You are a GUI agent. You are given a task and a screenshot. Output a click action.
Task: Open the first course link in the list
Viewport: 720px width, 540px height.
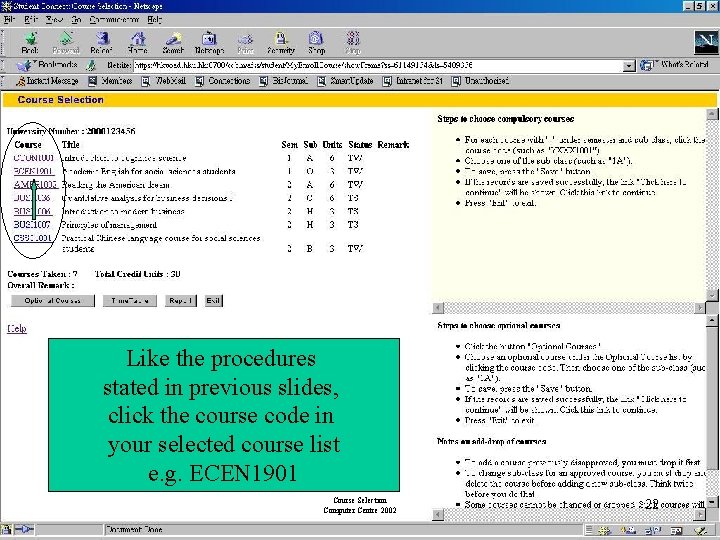point(34,158)
